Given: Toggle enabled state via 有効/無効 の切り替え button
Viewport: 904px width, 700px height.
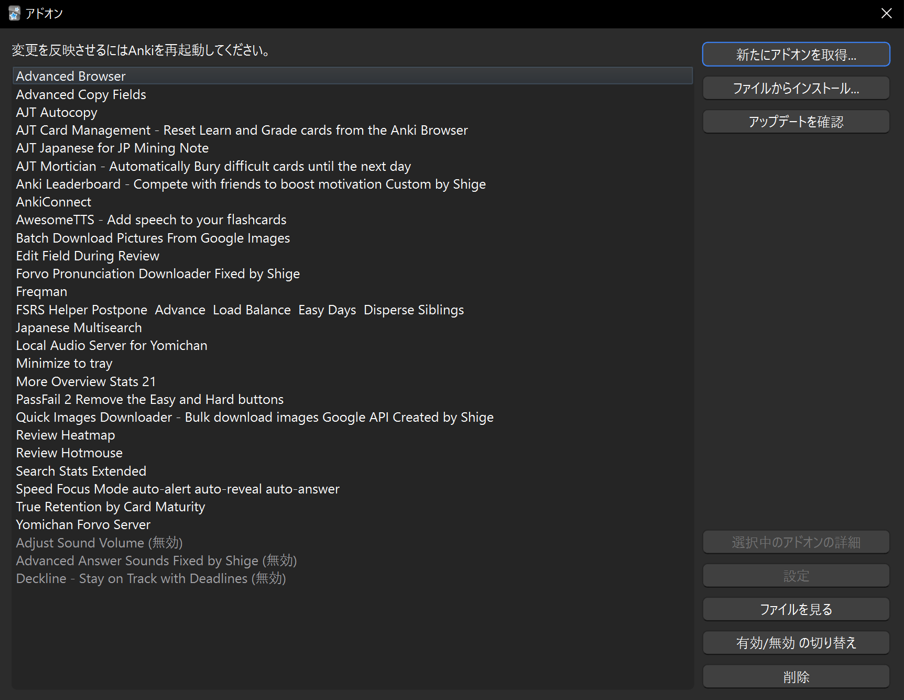Looking at the screenshot, I should point(795,642).
